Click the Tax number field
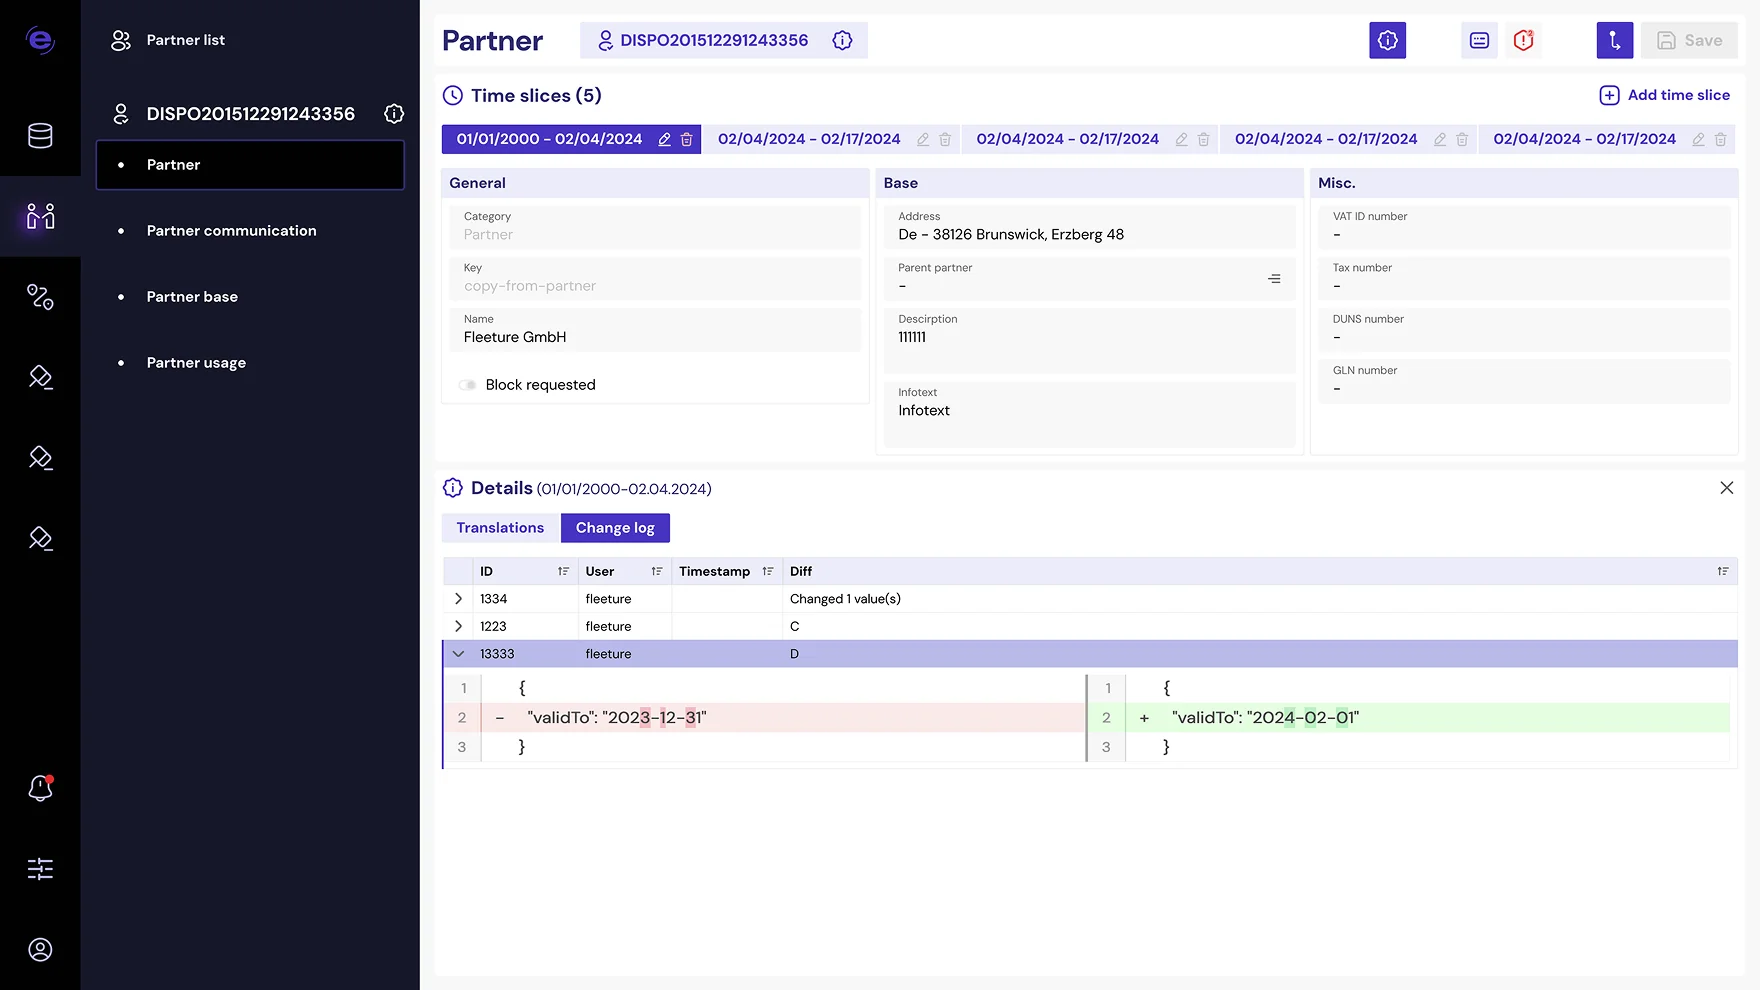Image resolution: width=1760 pixels, height=990 pixels. [x=1524, y=278]
